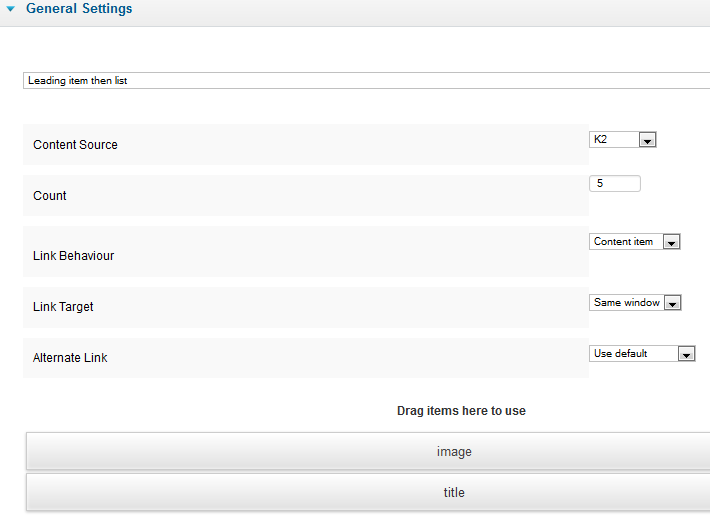Click the Count label row
Viewport: 710px width, 523px height.
tap(306, 196)
